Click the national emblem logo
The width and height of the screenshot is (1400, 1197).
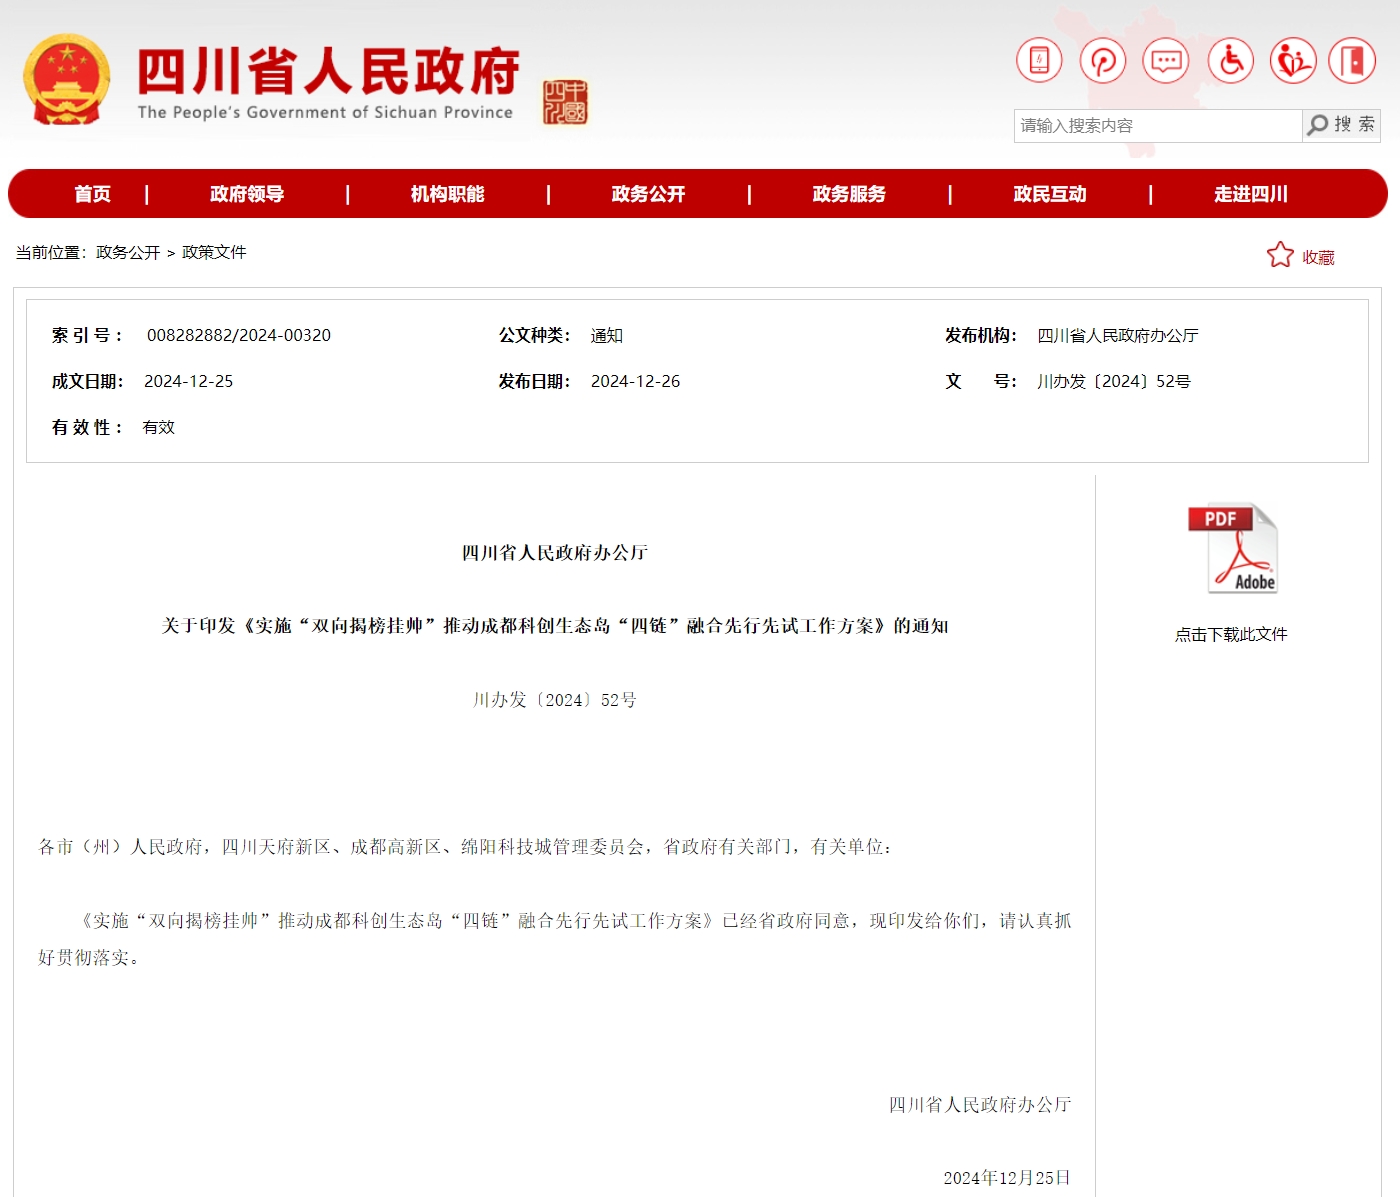pos(66,80)
